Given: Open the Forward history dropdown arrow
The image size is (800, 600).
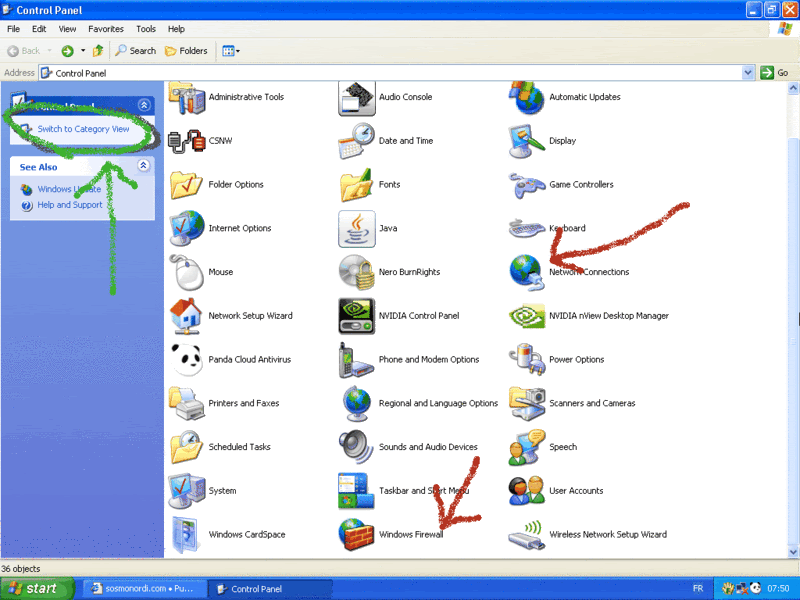Looking at the screenshot, I should pyautogui.click(x=83, y=51).
